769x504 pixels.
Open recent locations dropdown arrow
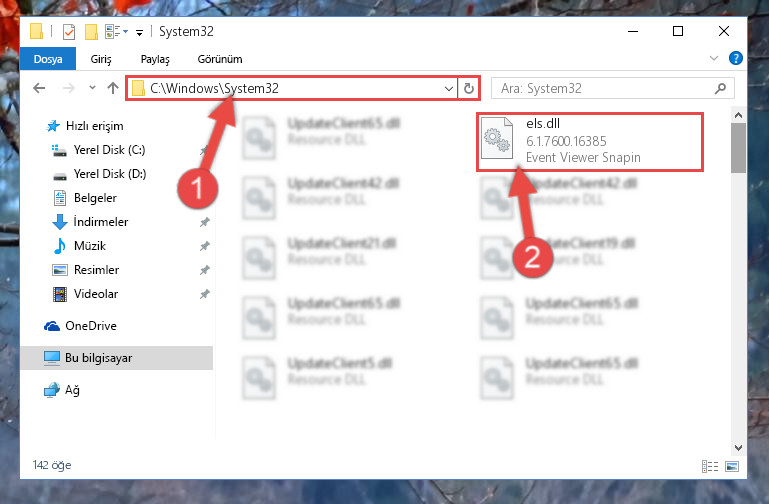92,88
